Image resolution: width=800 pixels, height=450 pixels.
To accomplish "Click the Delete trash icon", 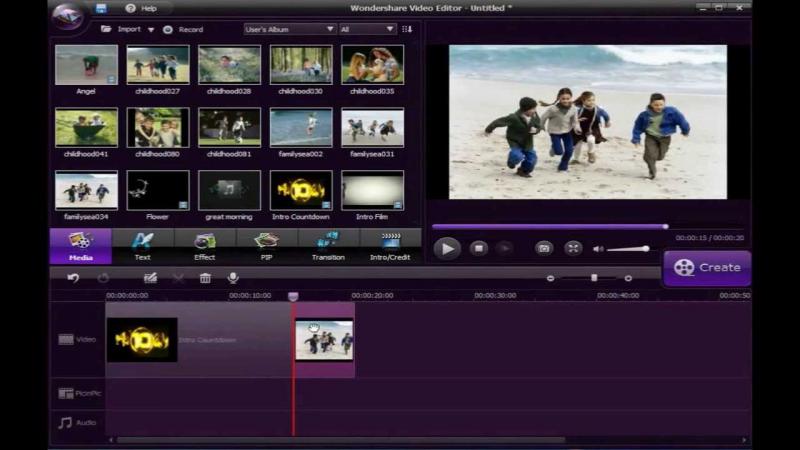I will [205, 278].
